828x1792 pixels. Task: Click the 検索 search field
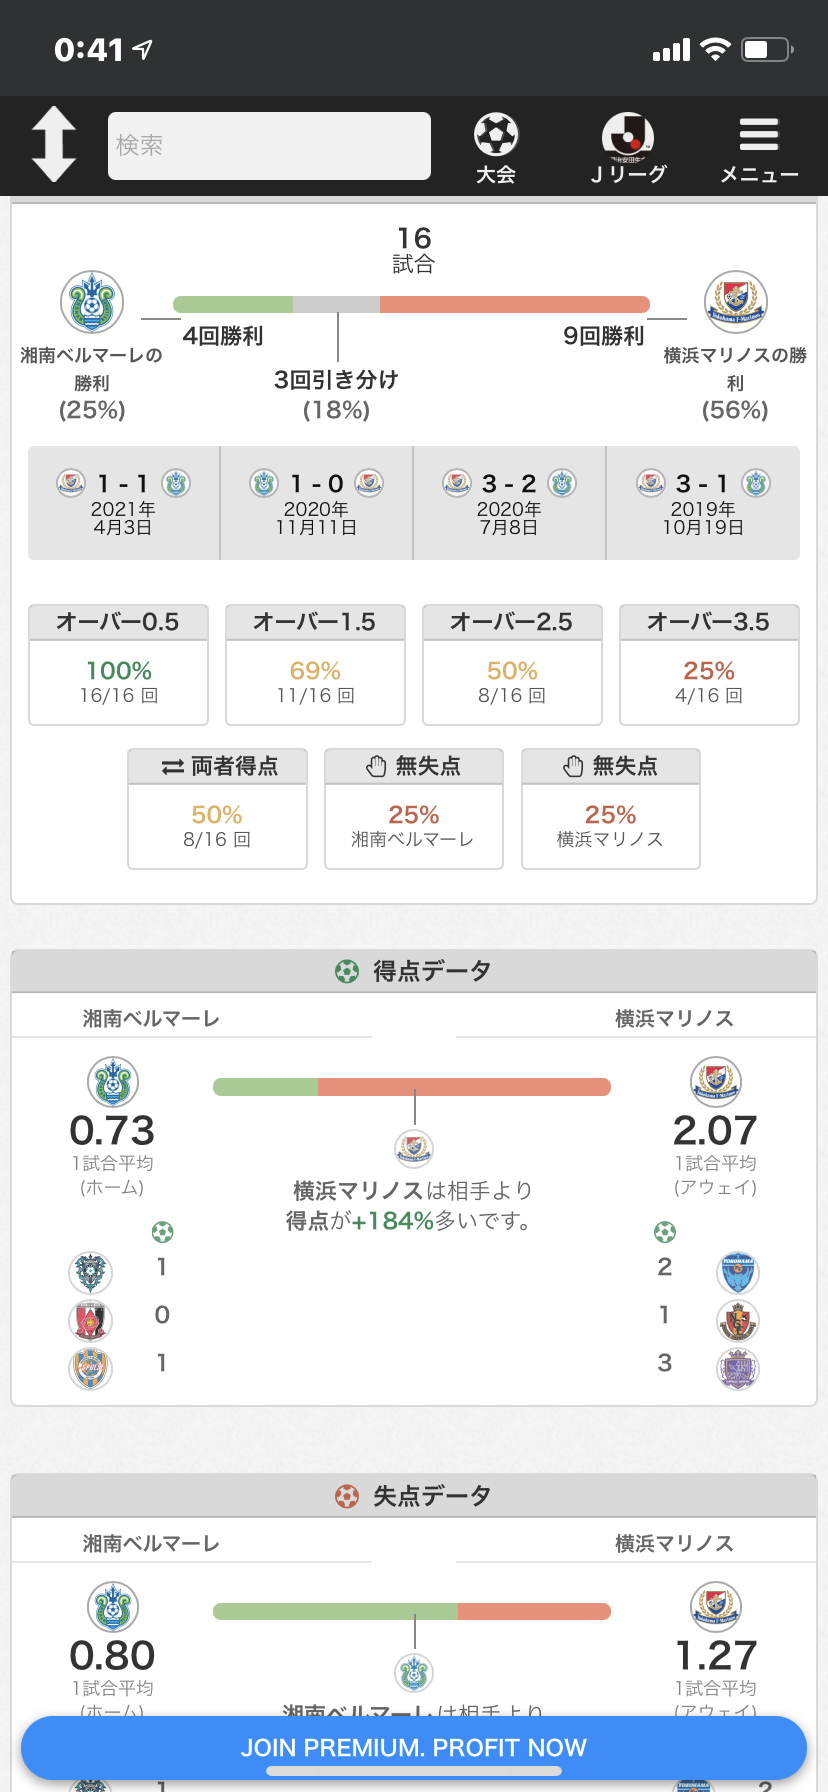(x=269, y=146)
